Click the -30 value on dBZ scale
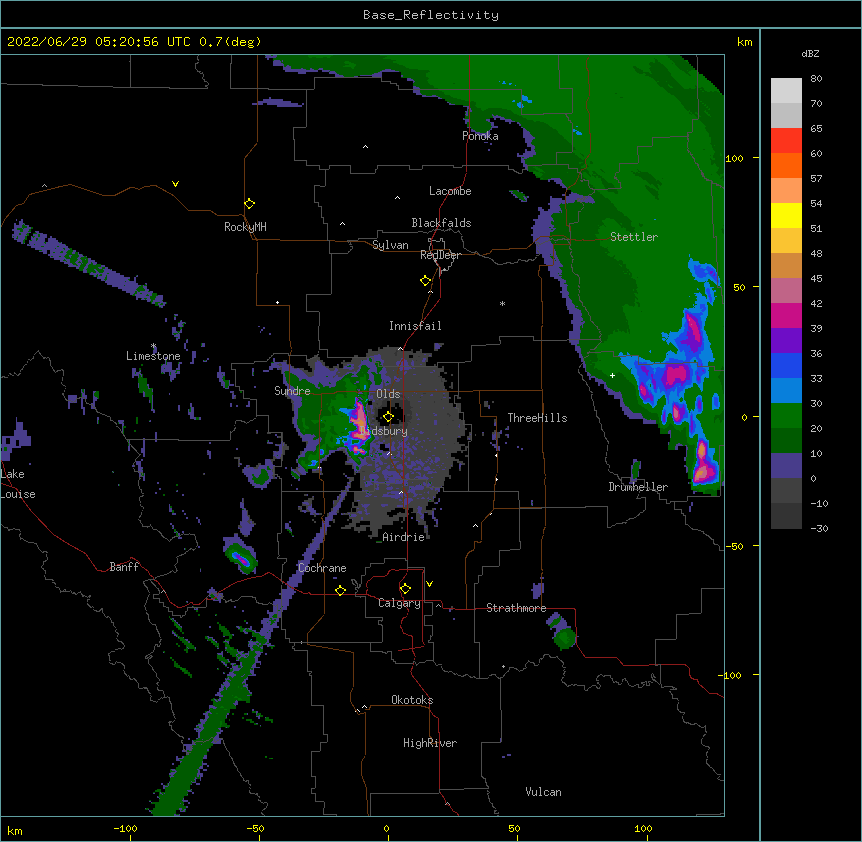Image resolution: width=862 pixels, height=842 pixels. pos(819,528)
